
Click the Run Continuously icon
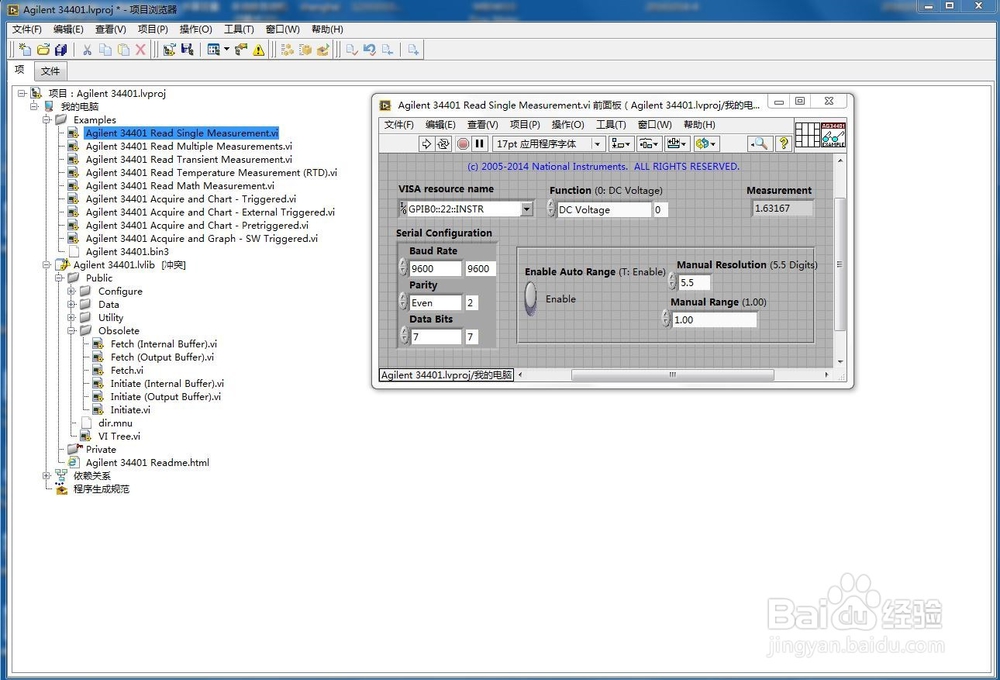(443, 144)
